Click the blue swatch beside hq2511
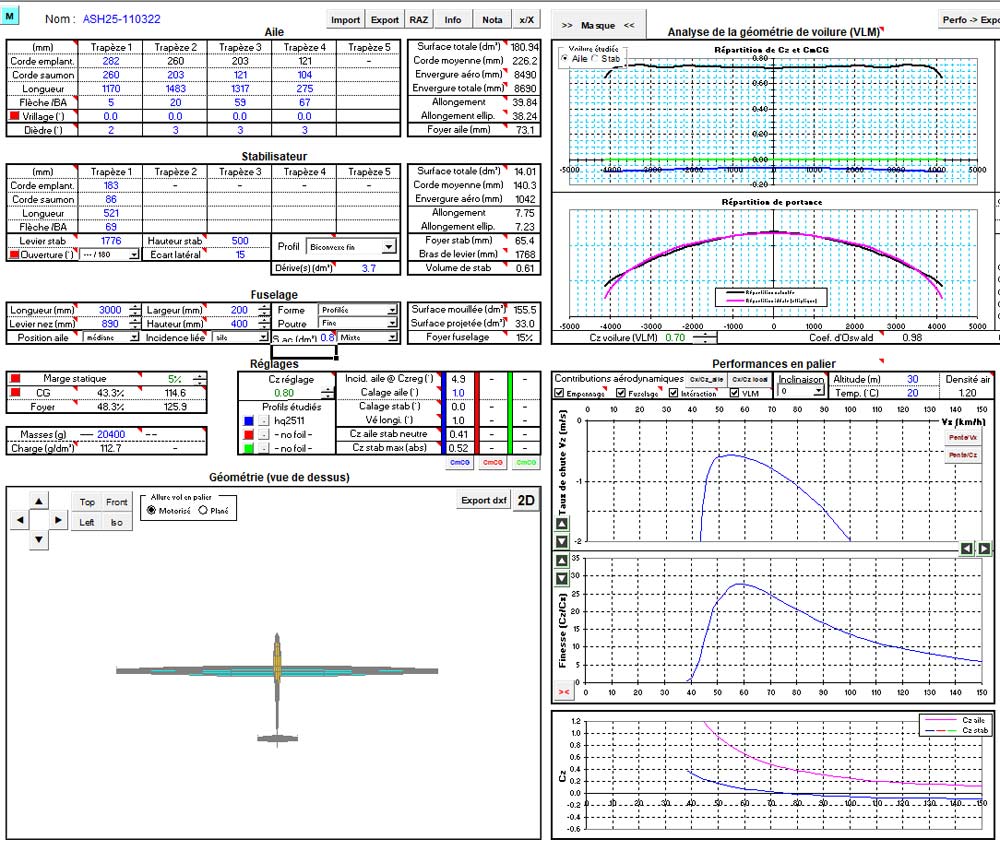The height and width of the screenshot is (851, 1000). click(249, 421)
